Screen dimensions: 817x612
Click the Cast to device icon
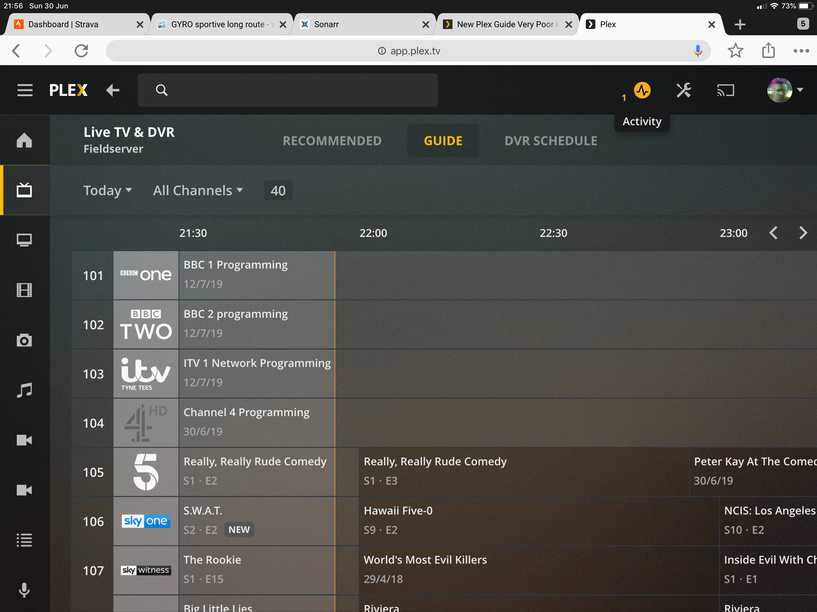pos(725,90)
